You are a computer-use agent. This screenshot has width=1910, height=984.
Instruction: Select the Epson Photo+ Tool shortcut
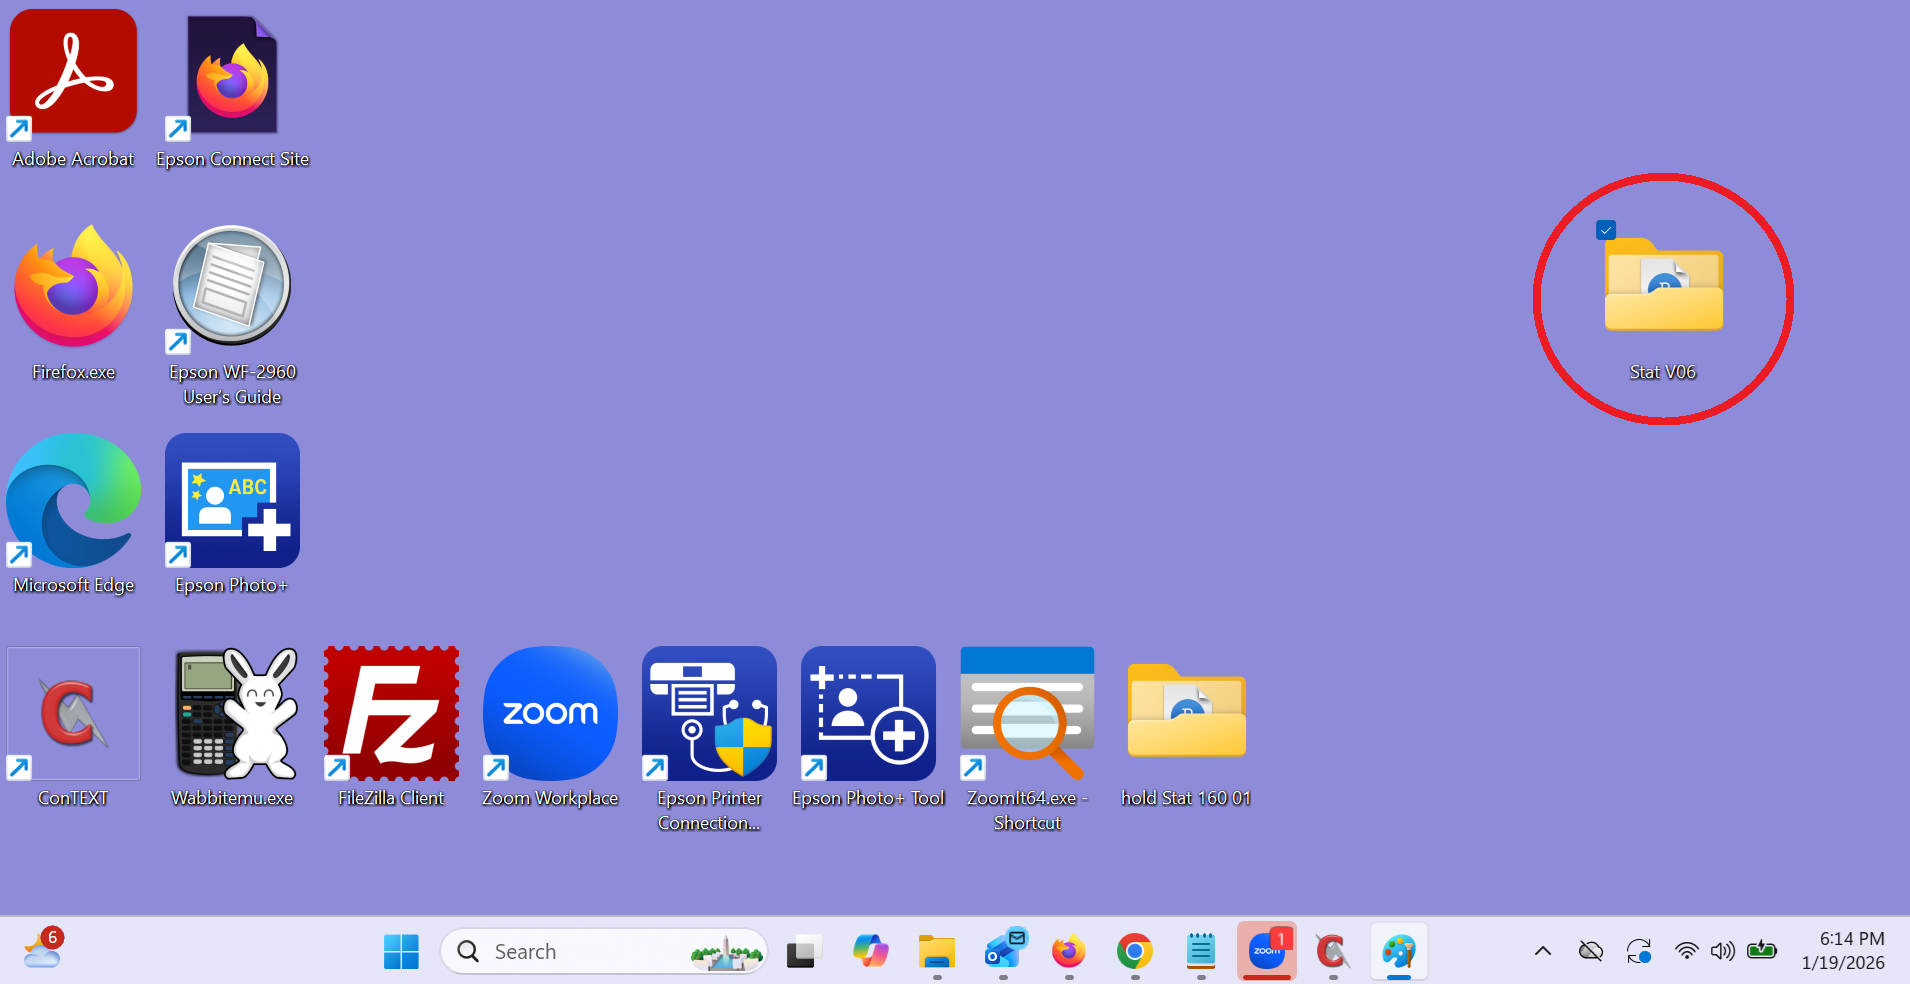click(868, 713)
